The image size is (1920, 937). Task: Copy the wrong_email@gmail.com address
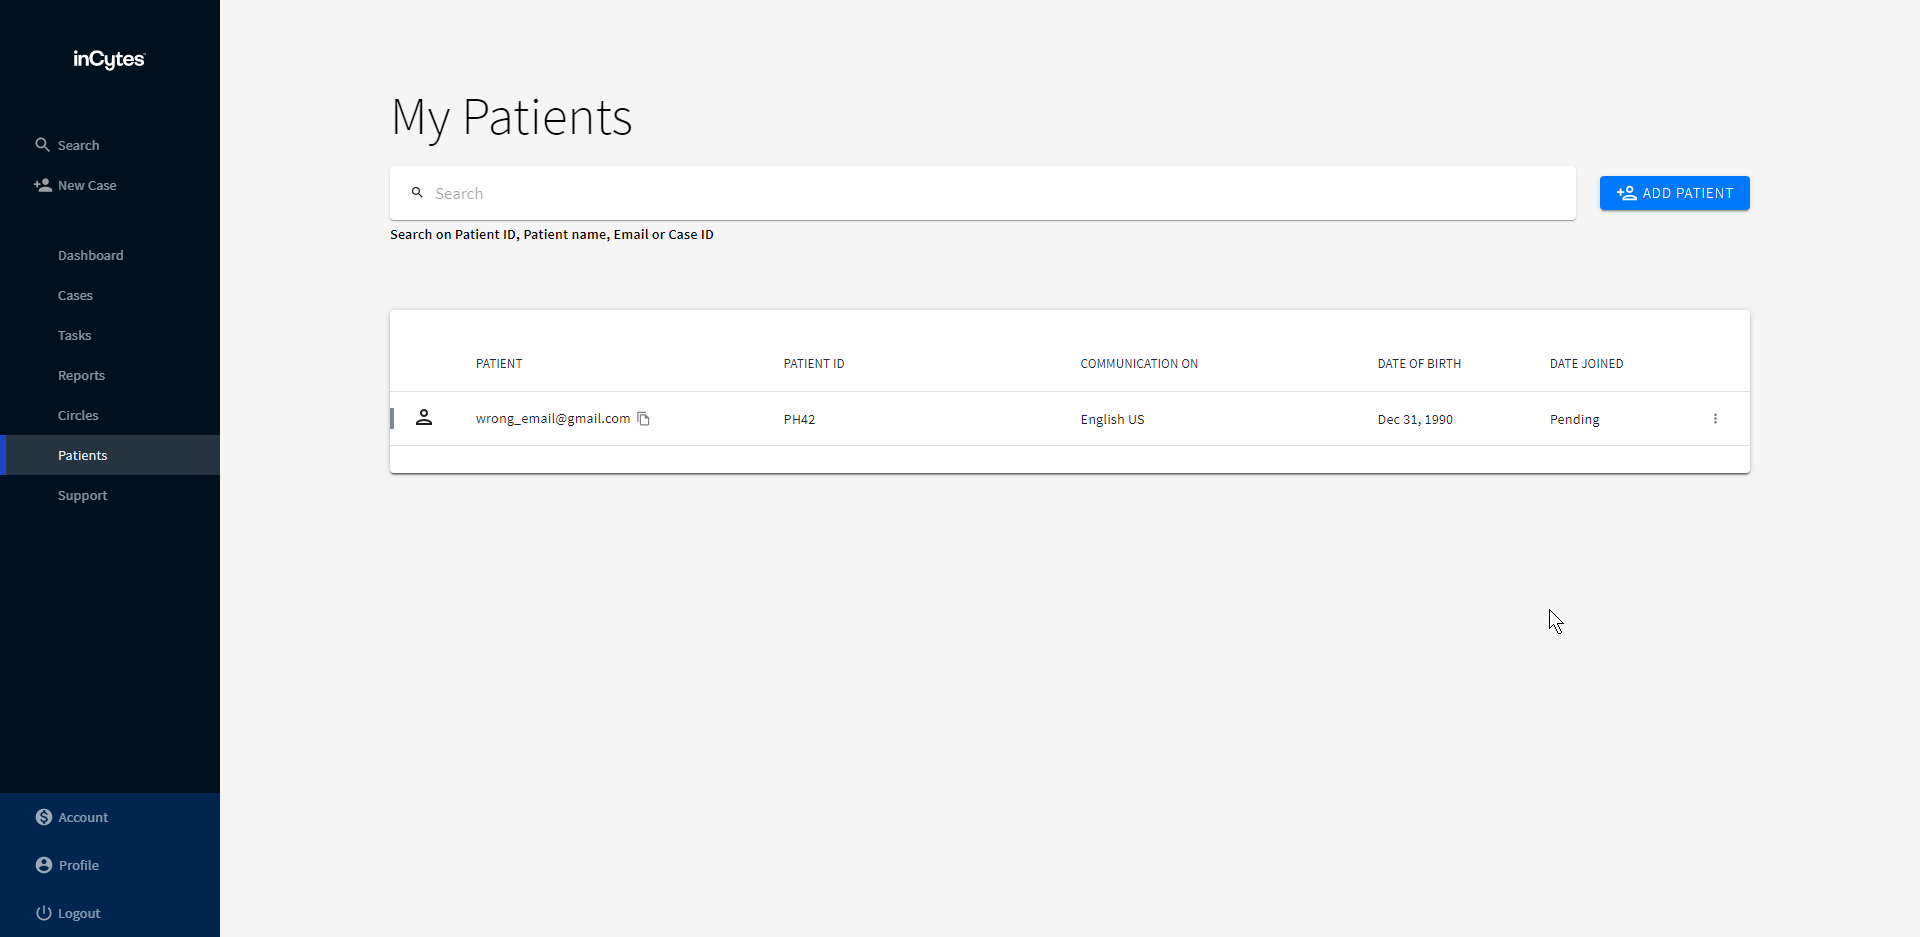pyautogui.click(x=644, y=419)
